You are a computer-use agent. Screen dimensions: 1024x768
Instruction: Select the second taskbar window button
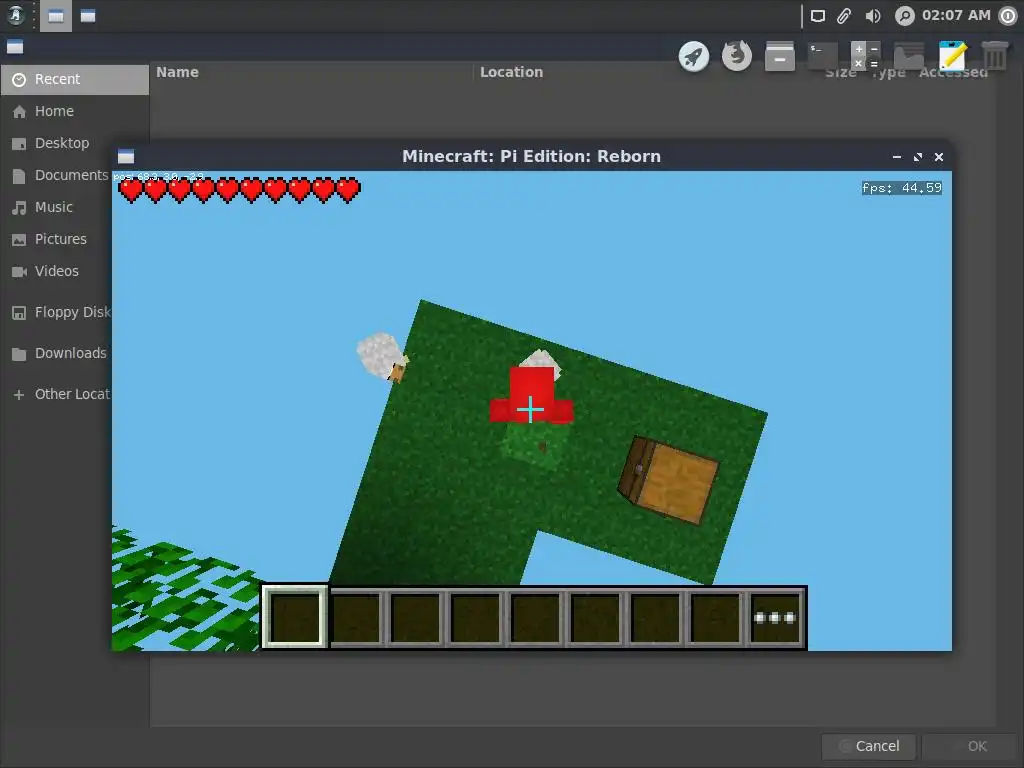pos(88,16)
